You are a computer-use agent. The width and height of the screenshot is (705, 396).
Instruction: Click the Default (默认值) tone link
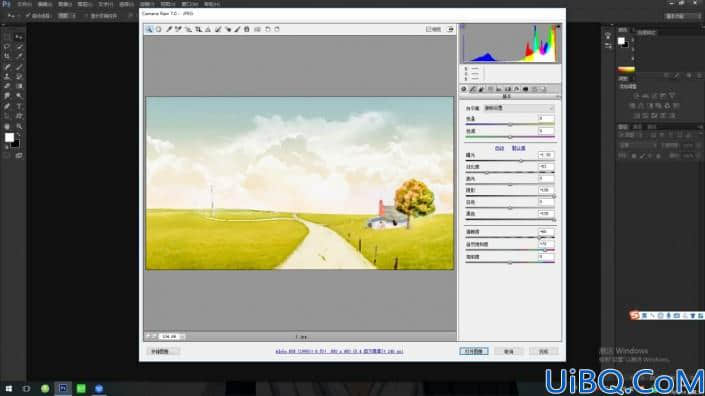[518, 148]
